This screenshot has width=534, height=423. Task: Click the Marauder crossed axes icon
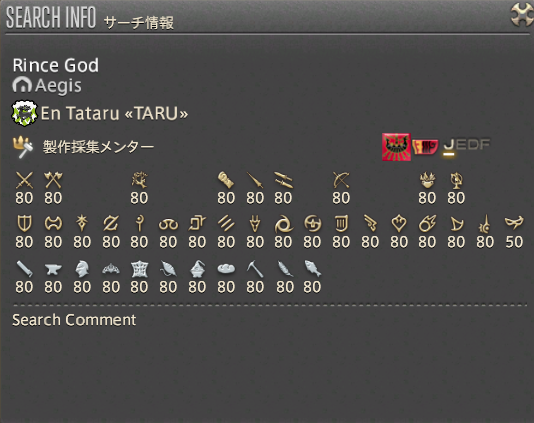[x=53, y=180]
